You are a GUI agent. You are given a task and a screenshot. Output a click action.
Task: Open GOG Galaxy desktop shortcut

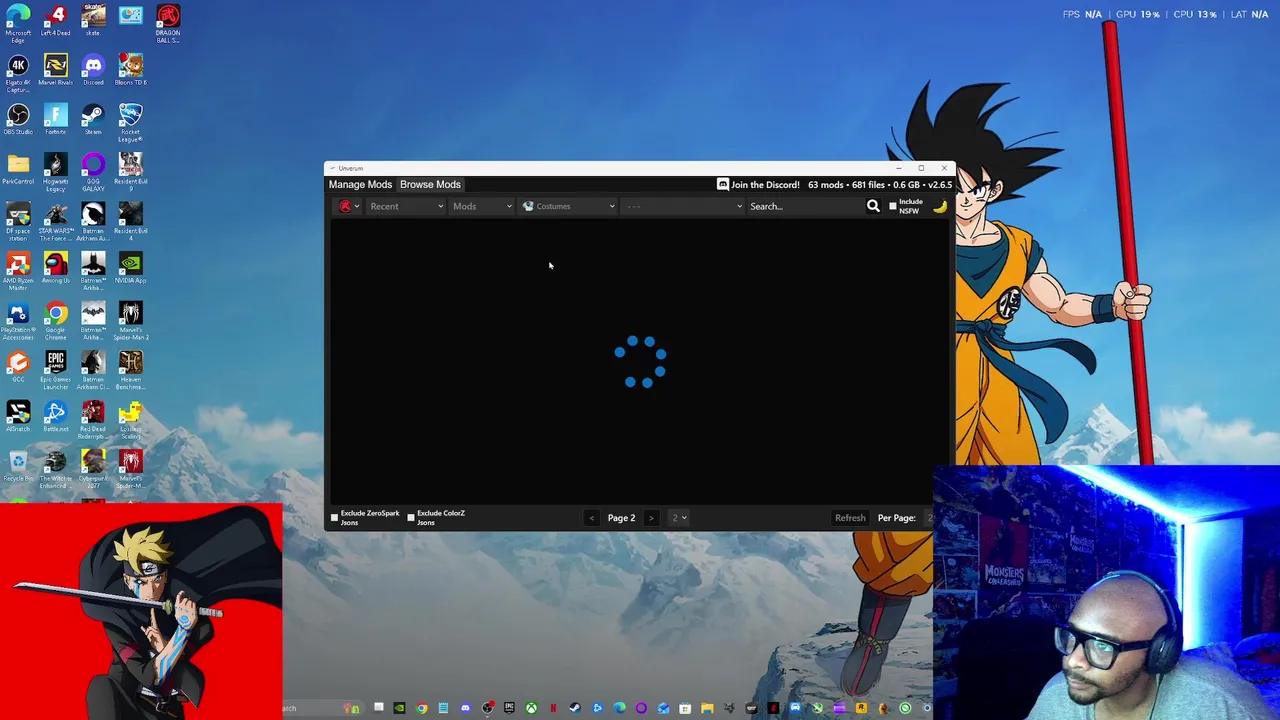93,173
